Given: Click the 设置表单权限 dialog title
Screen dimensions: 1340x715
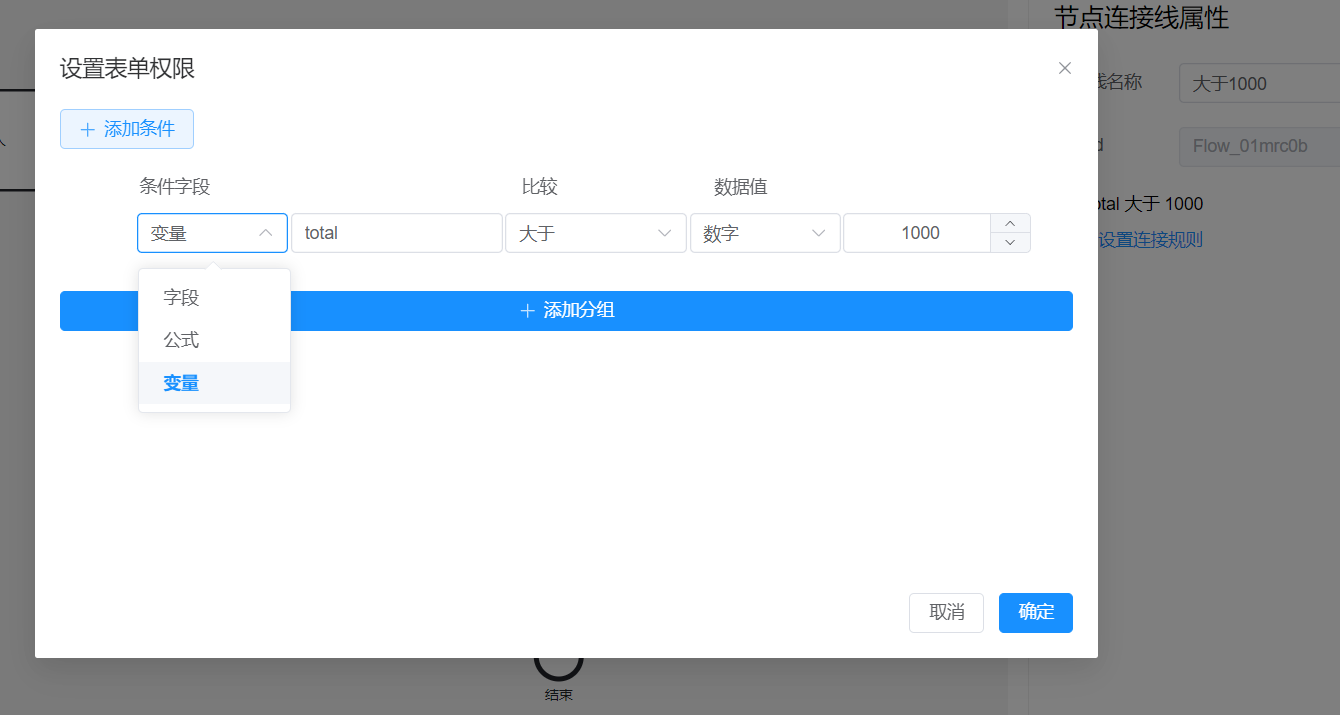Looking at the screenshot, I should [128, 69].
